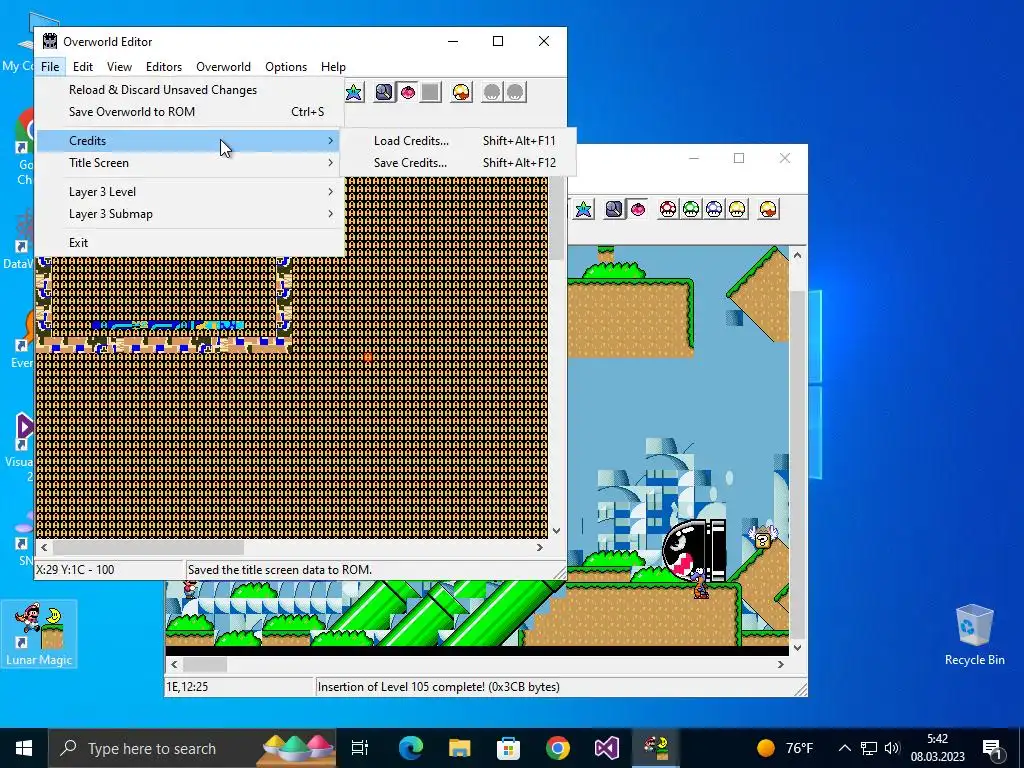Open the Lunar Magic desktop shortcut
1024x768 pixels.
(39, 634)
